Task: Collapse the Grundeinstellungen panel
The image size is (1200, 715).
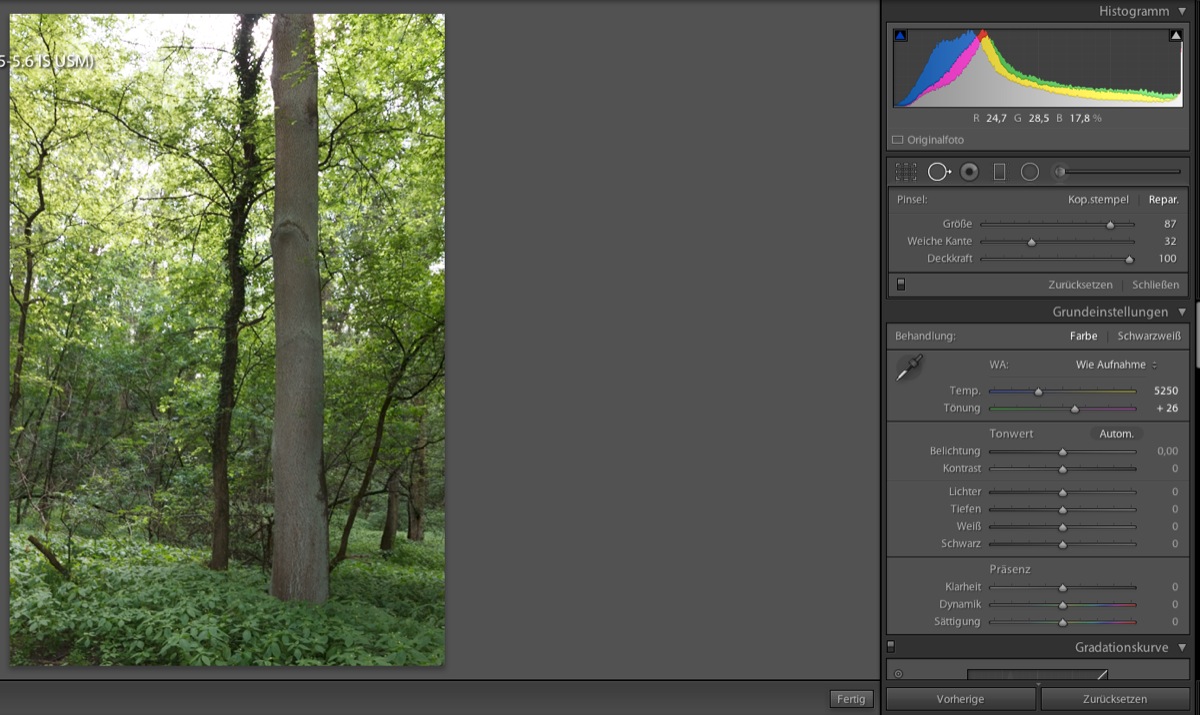Action: click(1182, 312)
